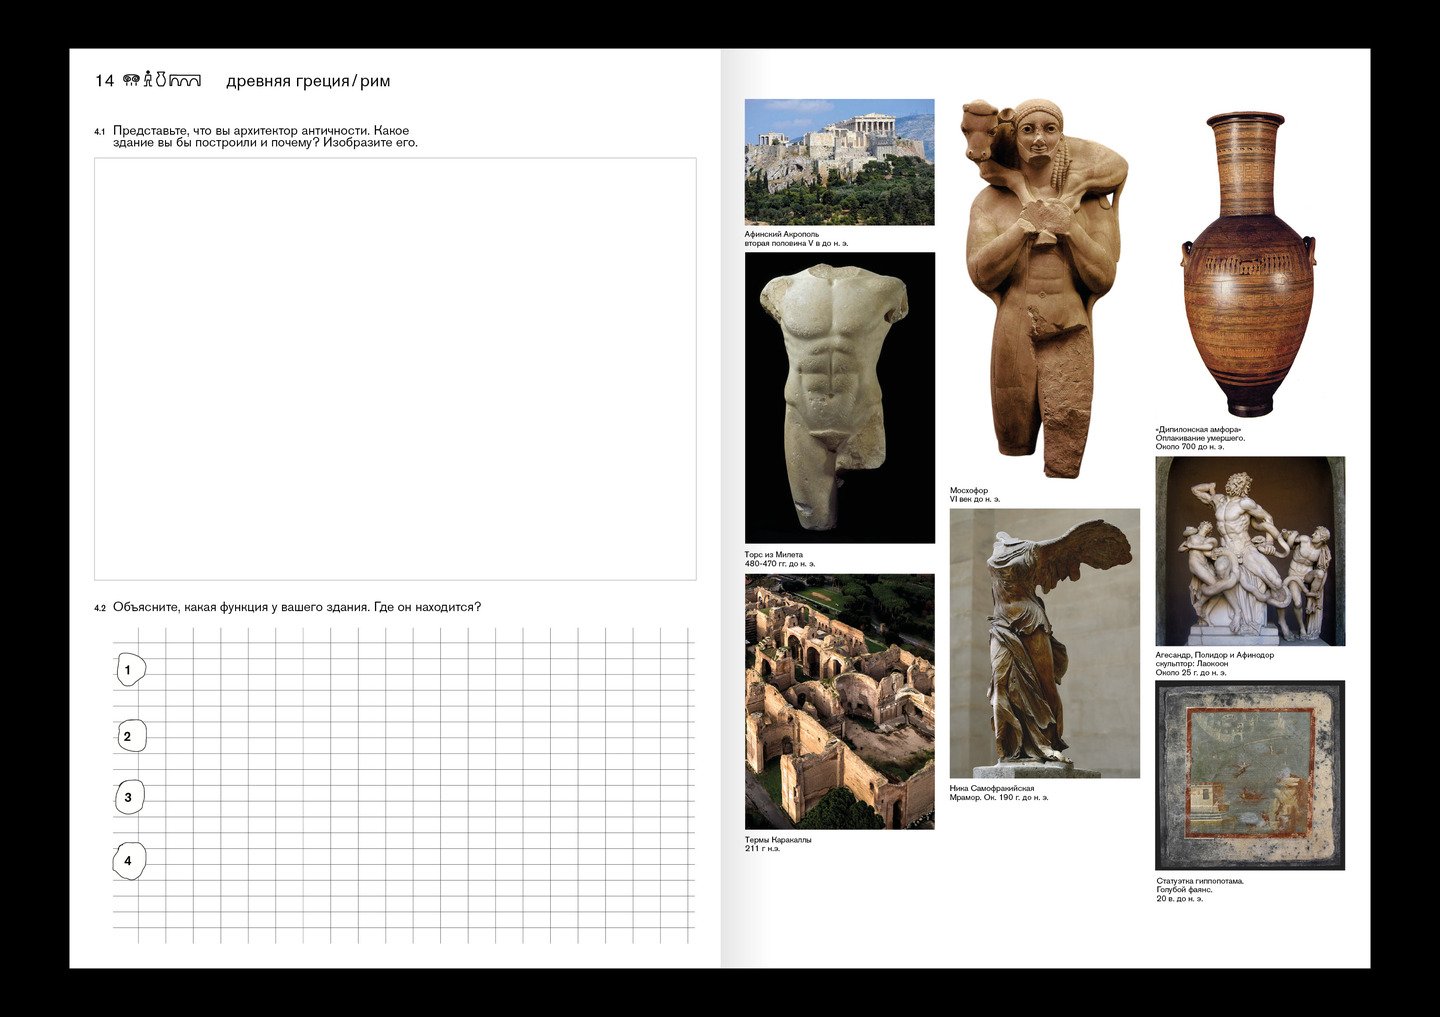Click the aqueduct arches icon
The height and width of the screenshot is (1017, 1440).
(185, 80)
